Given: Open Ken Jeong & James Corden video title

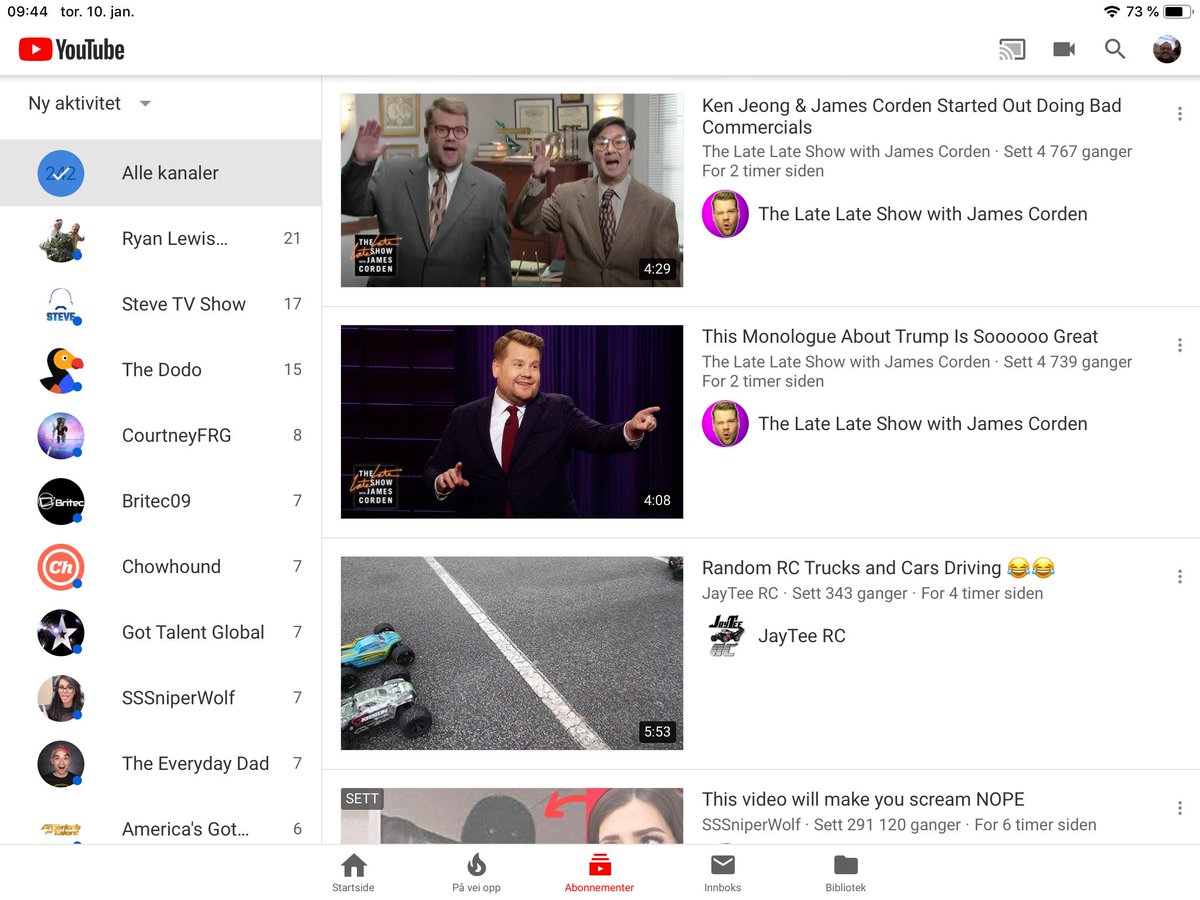Looking at the screenshot, I should coord(912,116).
